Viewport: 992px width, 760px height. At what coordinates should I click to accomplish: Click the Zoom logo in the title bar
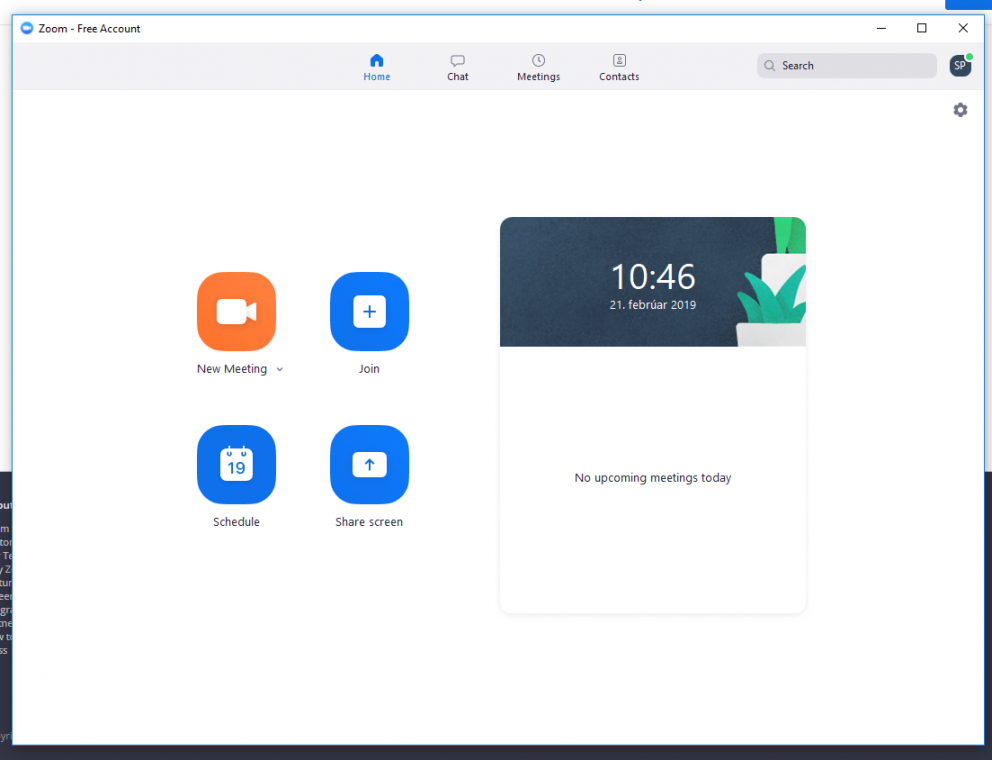pos(27,28)
